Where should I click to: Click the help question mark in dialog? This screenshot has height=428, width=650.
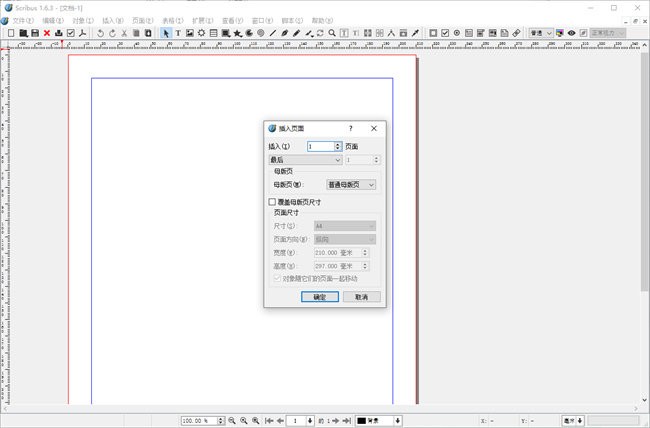click(x=350, y=128)
